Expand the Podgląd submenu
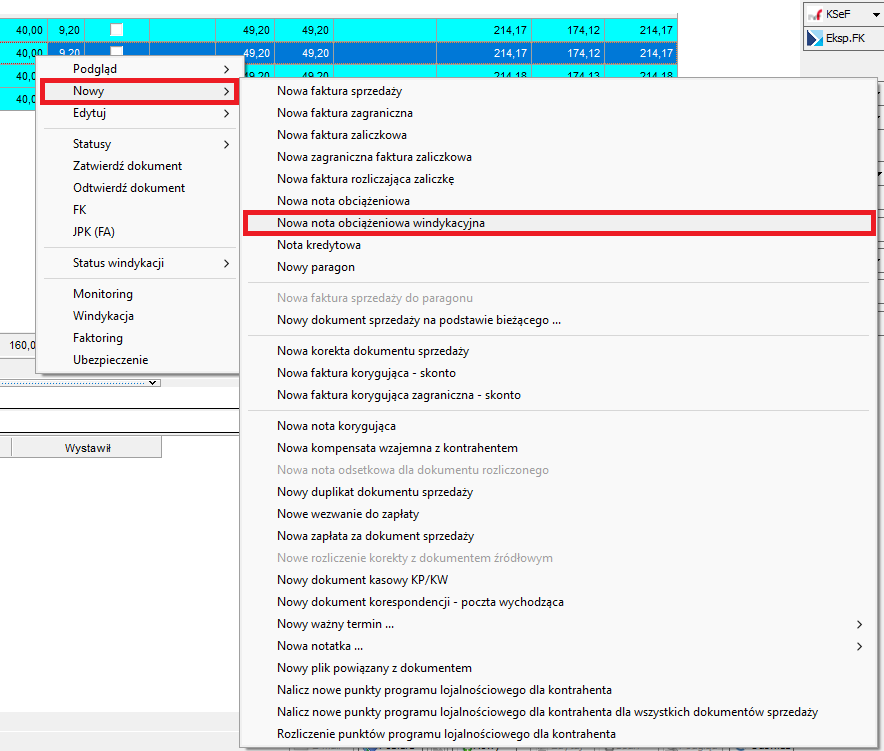884x751 pixels. click(138, 69)
